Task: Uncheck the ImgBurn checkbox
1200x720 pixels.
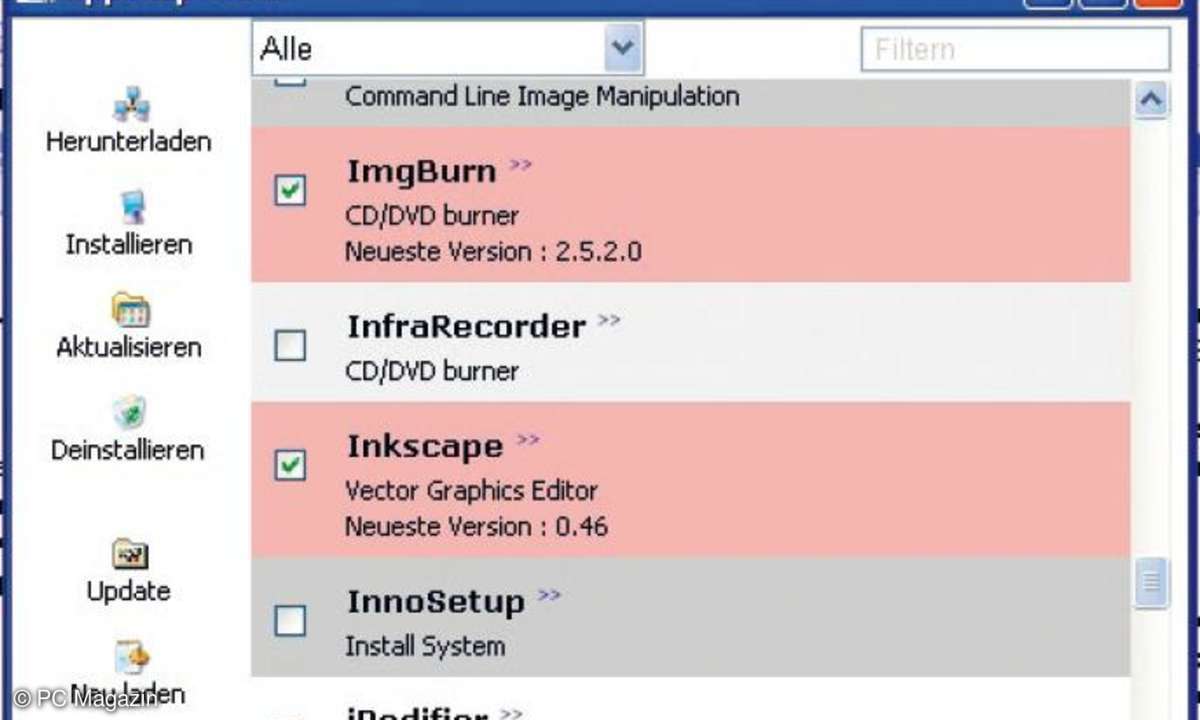Action: pyautogui.click(x=290, y=190)
